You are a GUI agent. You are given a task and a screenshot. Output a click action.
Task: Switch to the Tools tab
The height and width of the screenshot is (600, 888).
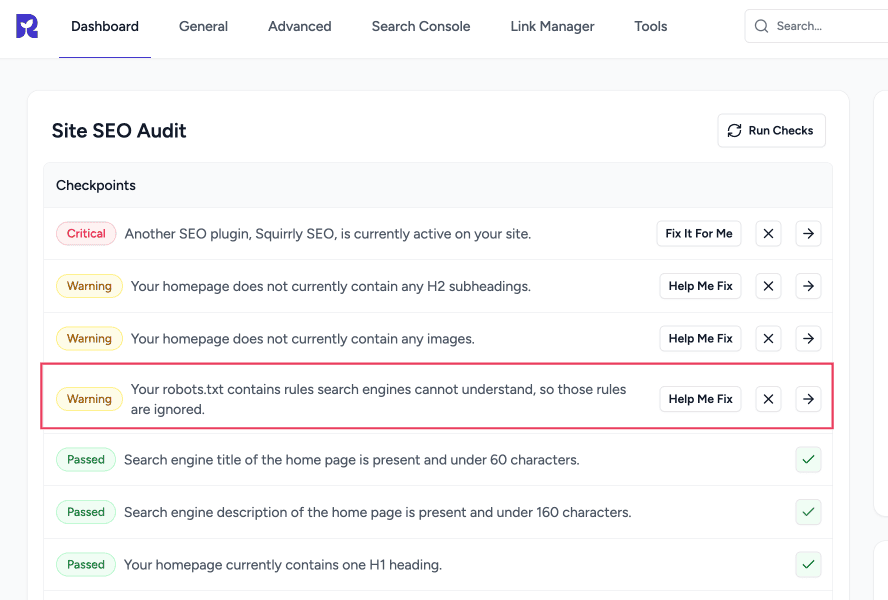(x=651, y=26)
